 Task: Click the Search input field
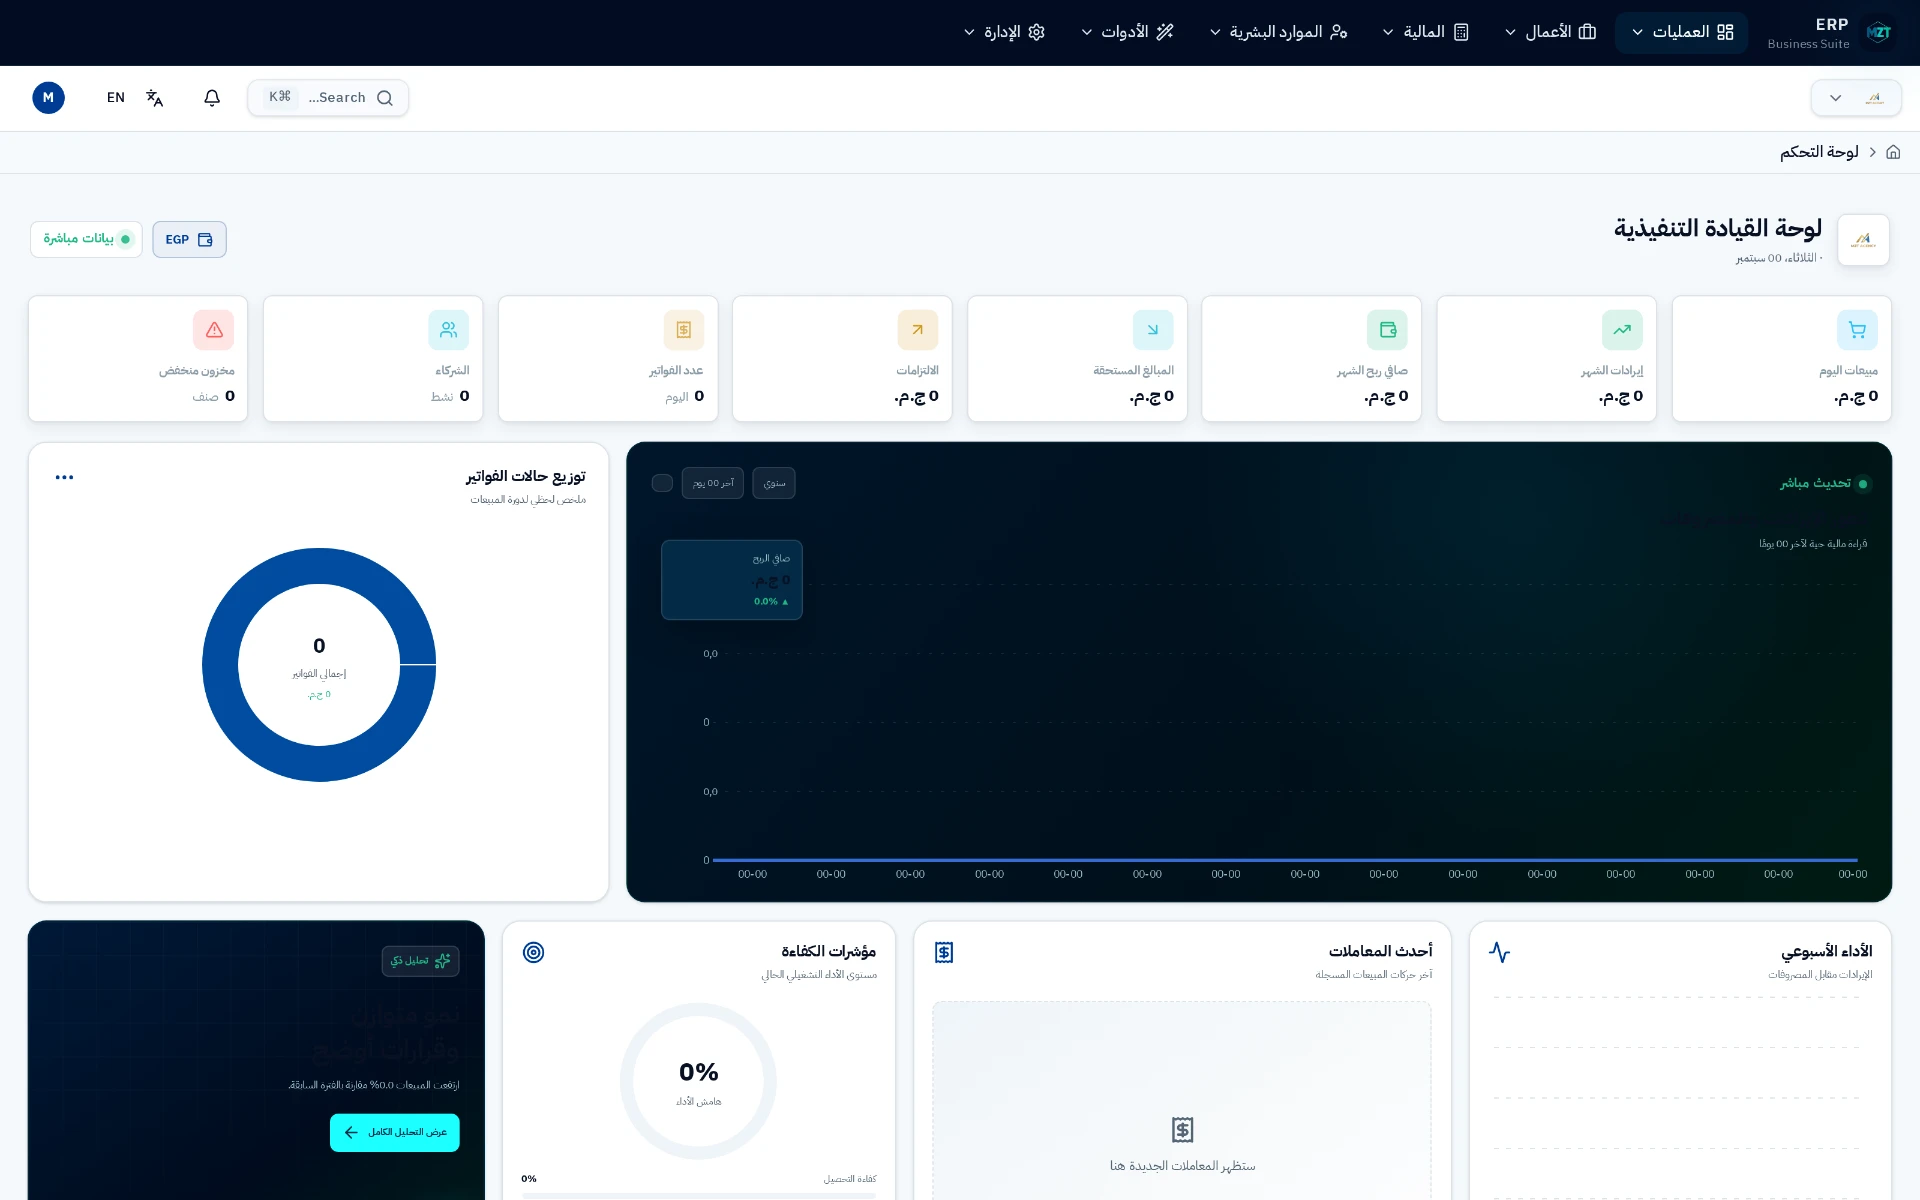tap(328, 98)
